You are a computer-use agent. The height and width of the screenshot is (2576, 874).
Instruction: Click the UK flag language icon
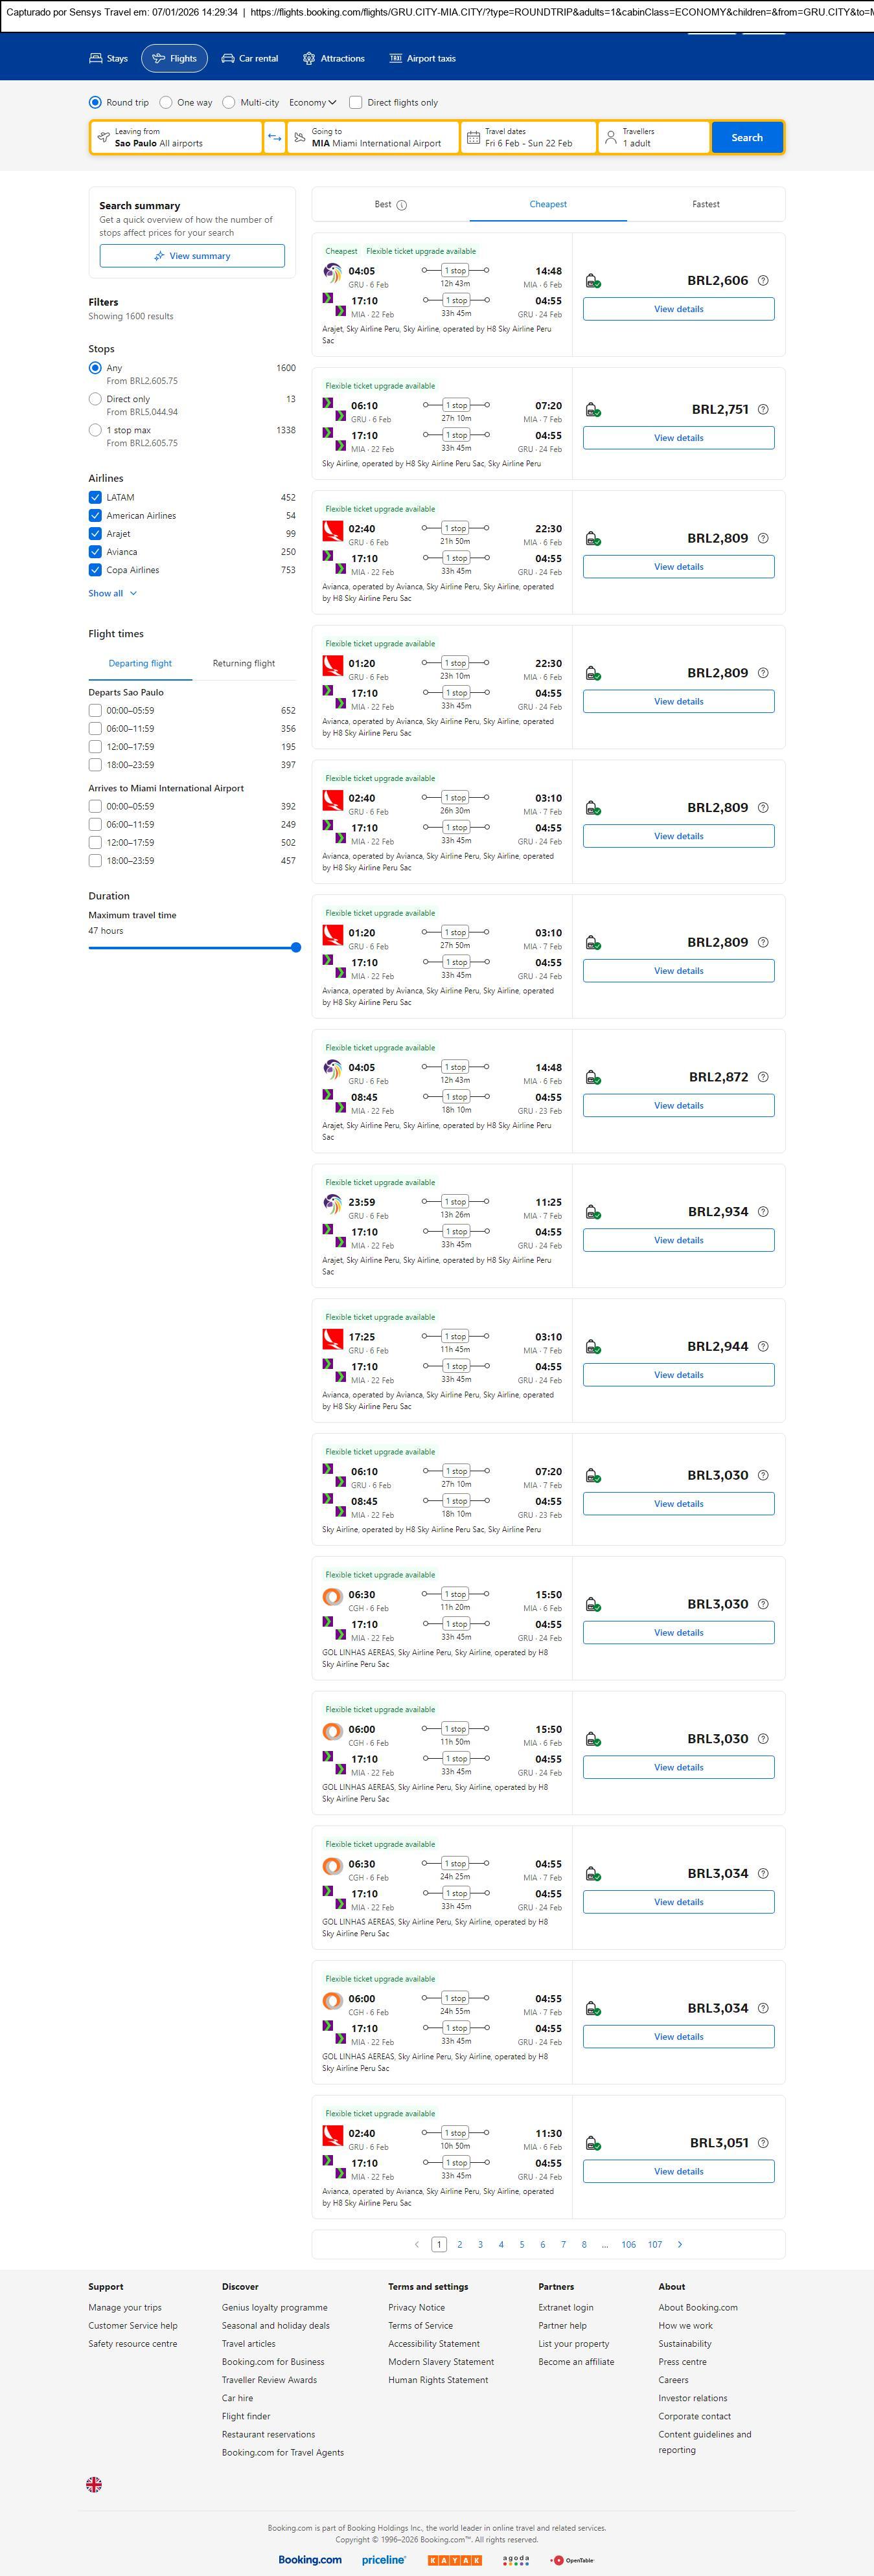[94, 2483]
